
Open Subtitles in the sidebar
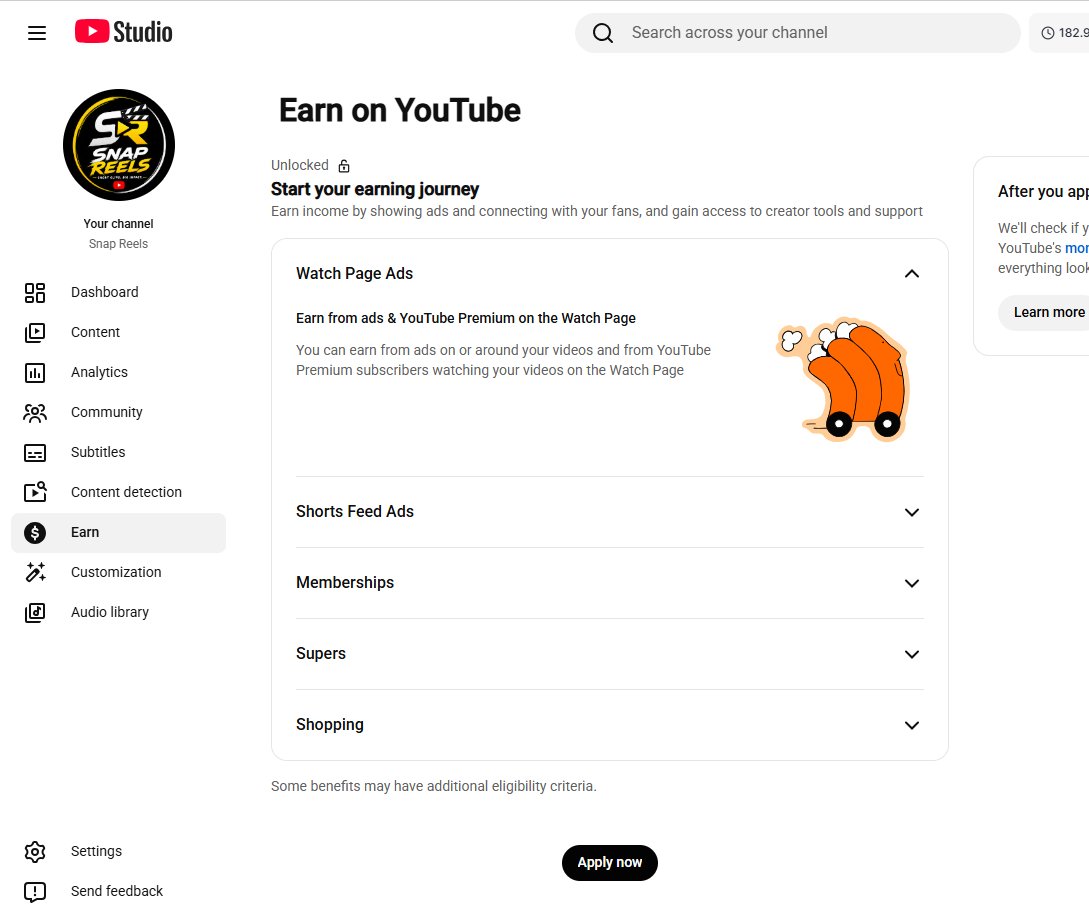119,452
